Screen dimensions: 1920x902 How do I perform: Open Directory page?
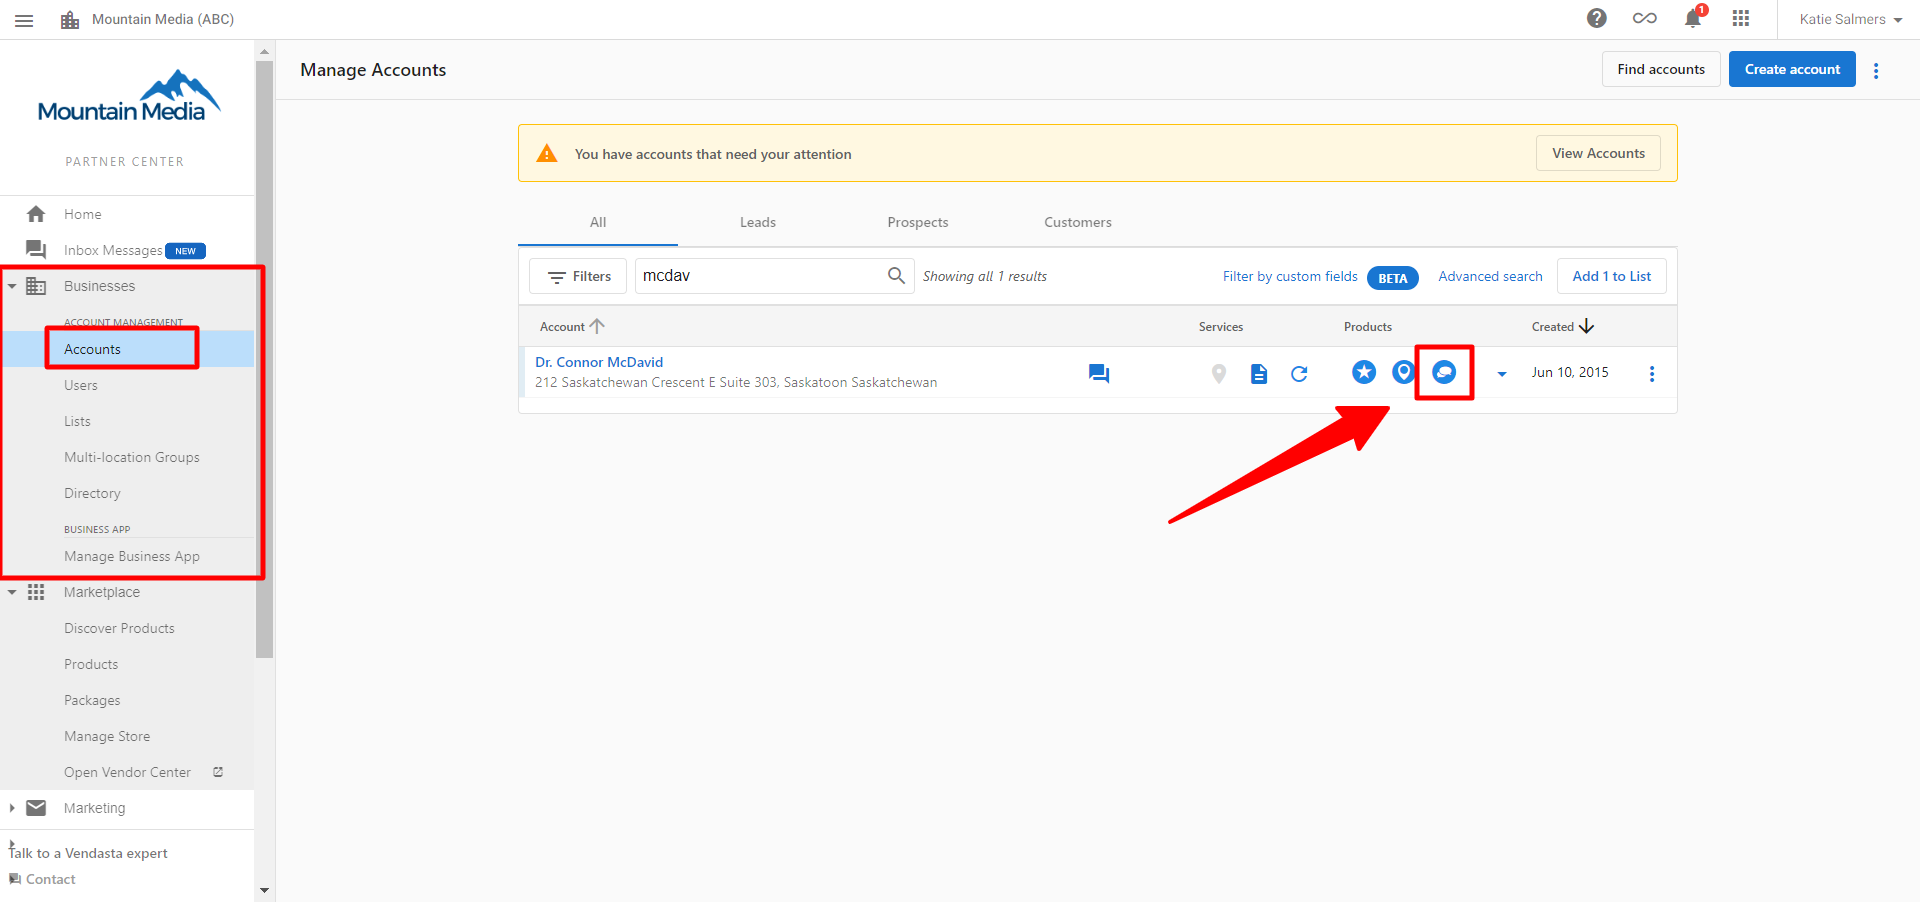click(92, 493)
